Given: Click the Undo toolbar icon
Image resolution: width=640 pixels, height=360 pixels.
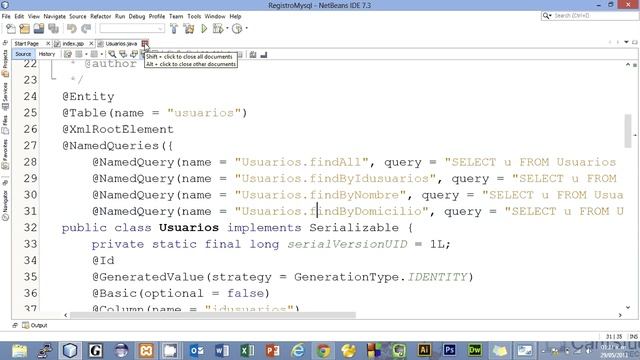Looking at the screenshot, I should coord(72,29).
